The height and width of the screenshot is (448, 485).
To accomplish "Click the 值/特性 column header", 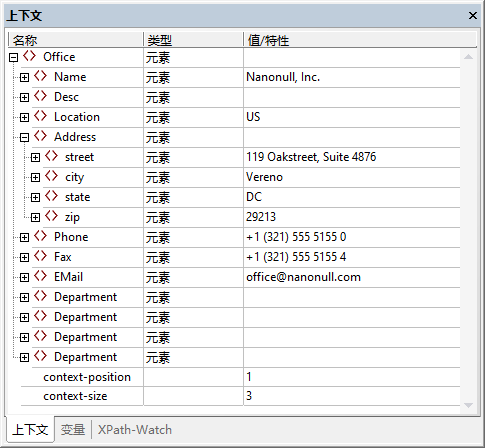I will coord(360,40).
